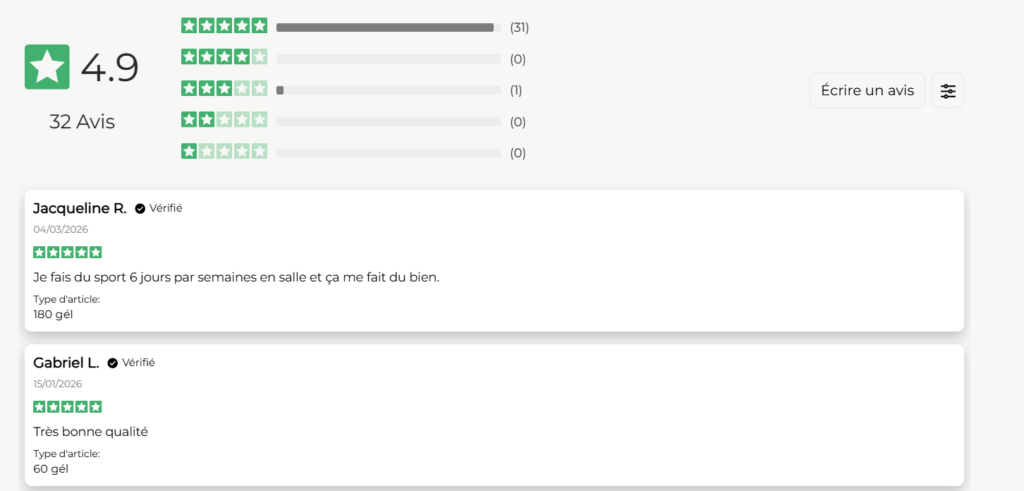1024x491 pixels.
Task: Click the large green star rating icon
Action: pos(47,67)
